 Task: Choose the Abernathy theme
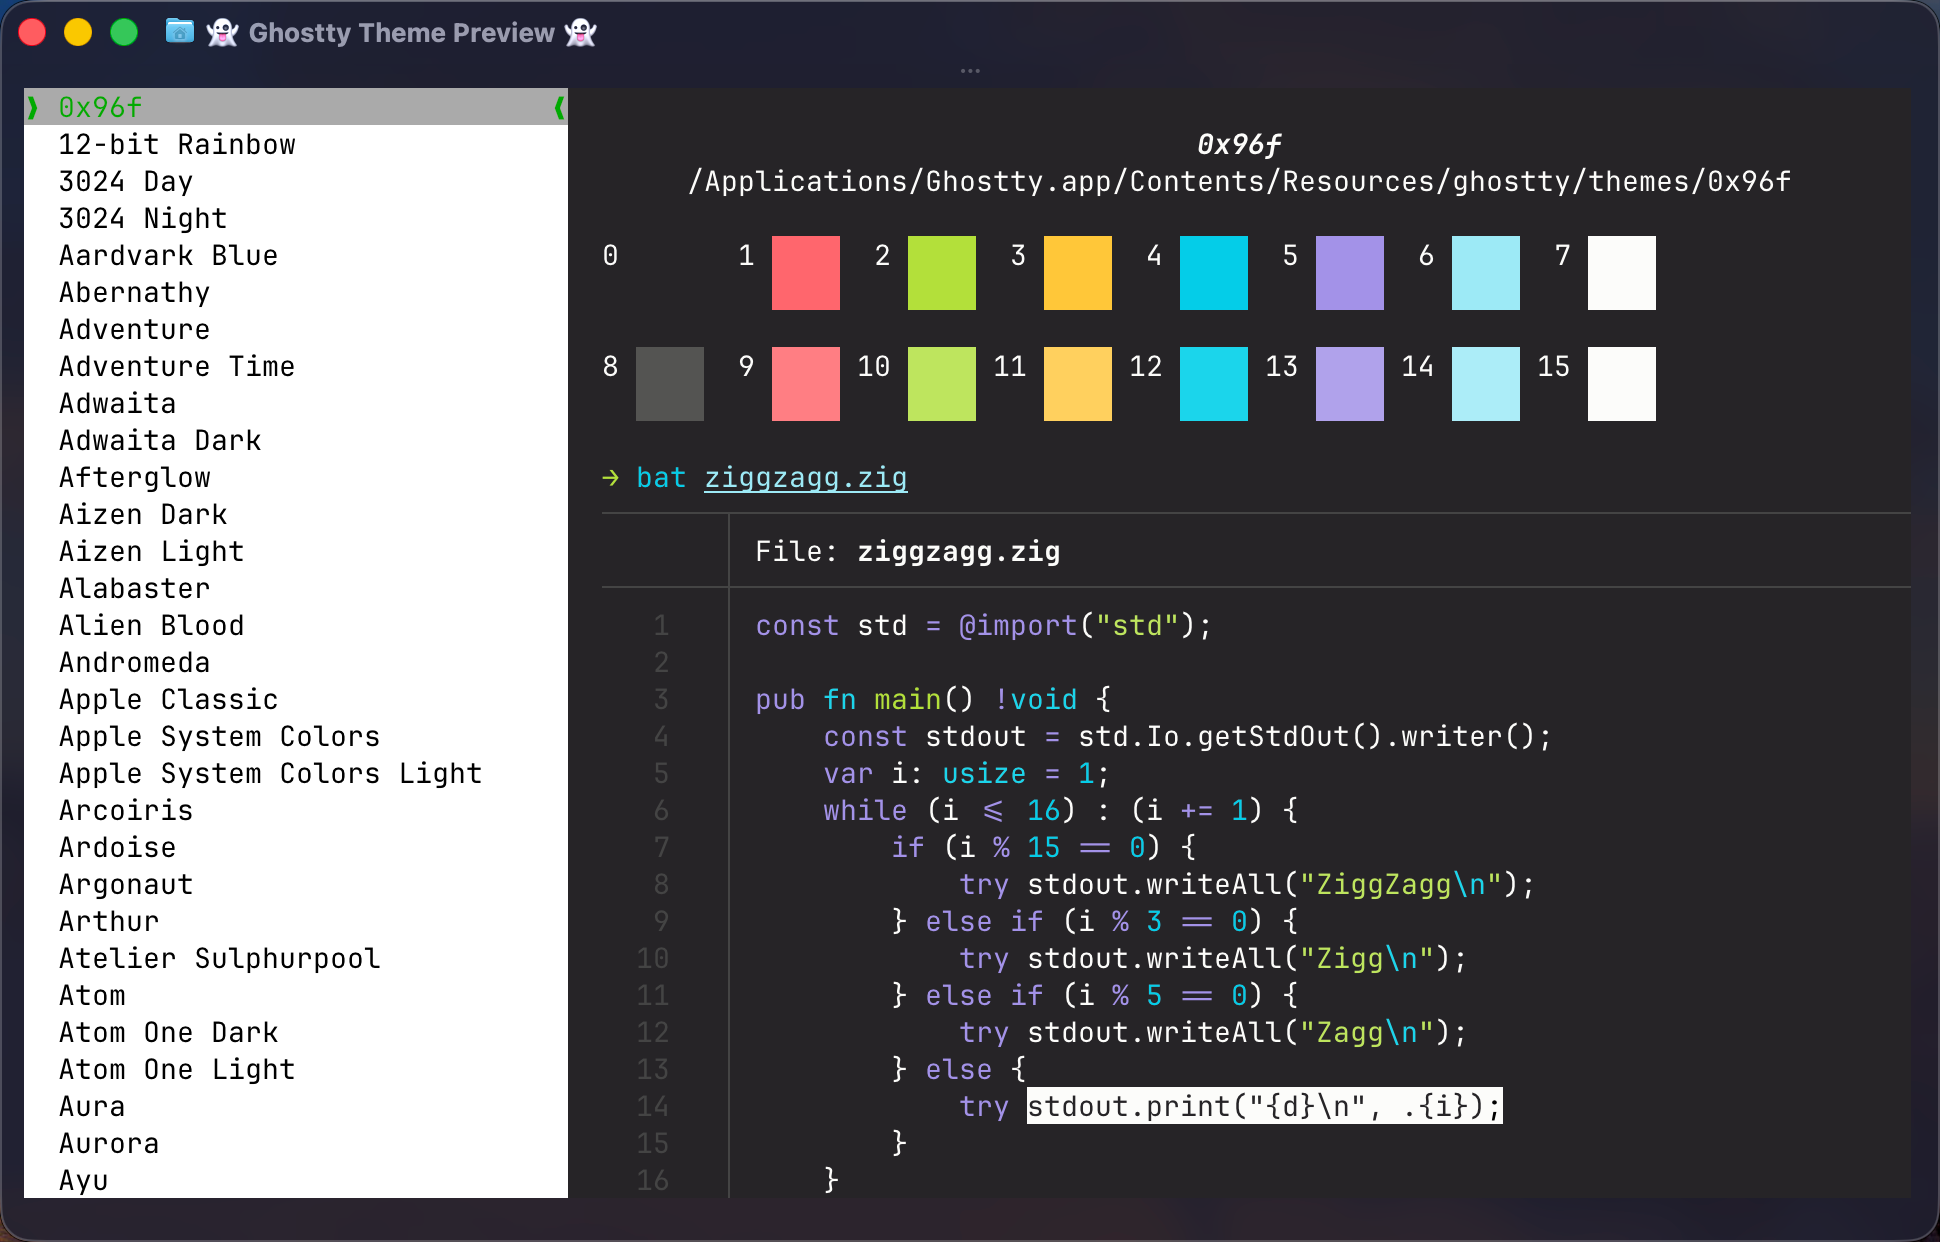coord(296,292)
